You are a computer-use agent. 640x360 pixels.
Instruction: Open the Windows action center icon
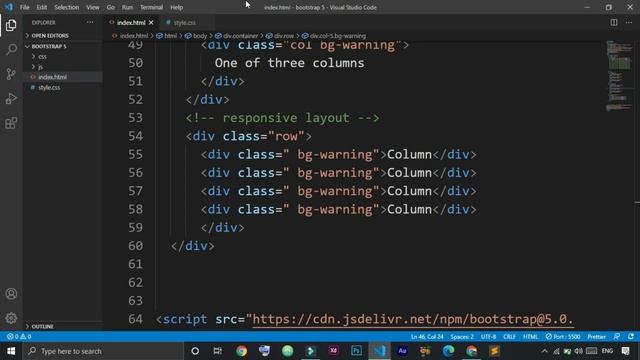pos(625,351)
